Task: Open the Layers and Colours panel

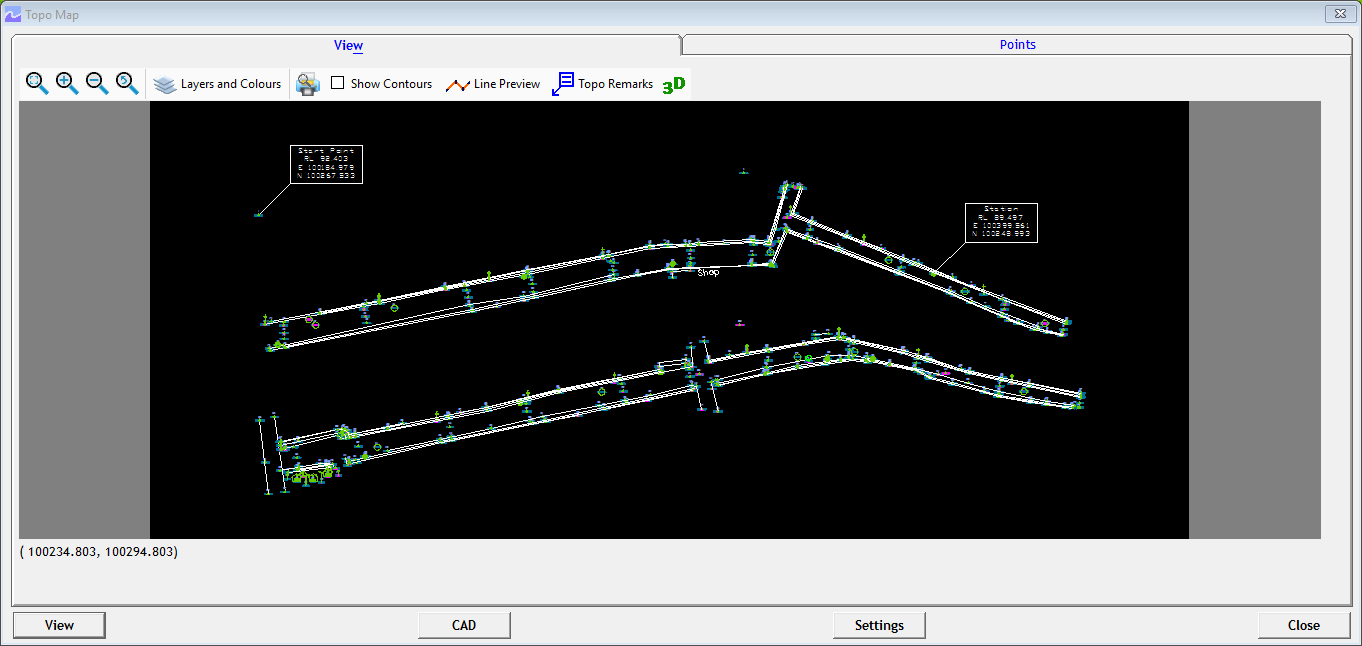Action: (218, 83)
